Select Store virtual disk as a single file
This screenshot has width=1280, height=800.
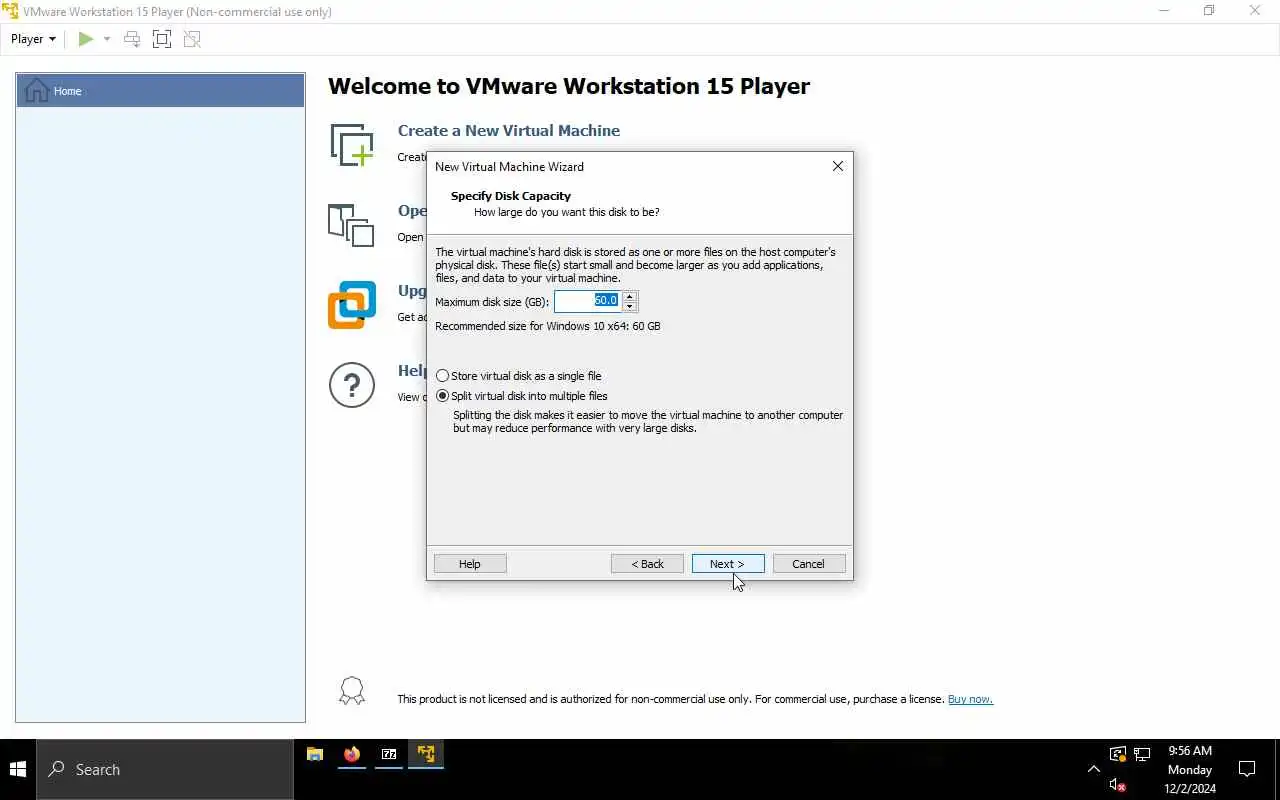click(x=519, y=376)
